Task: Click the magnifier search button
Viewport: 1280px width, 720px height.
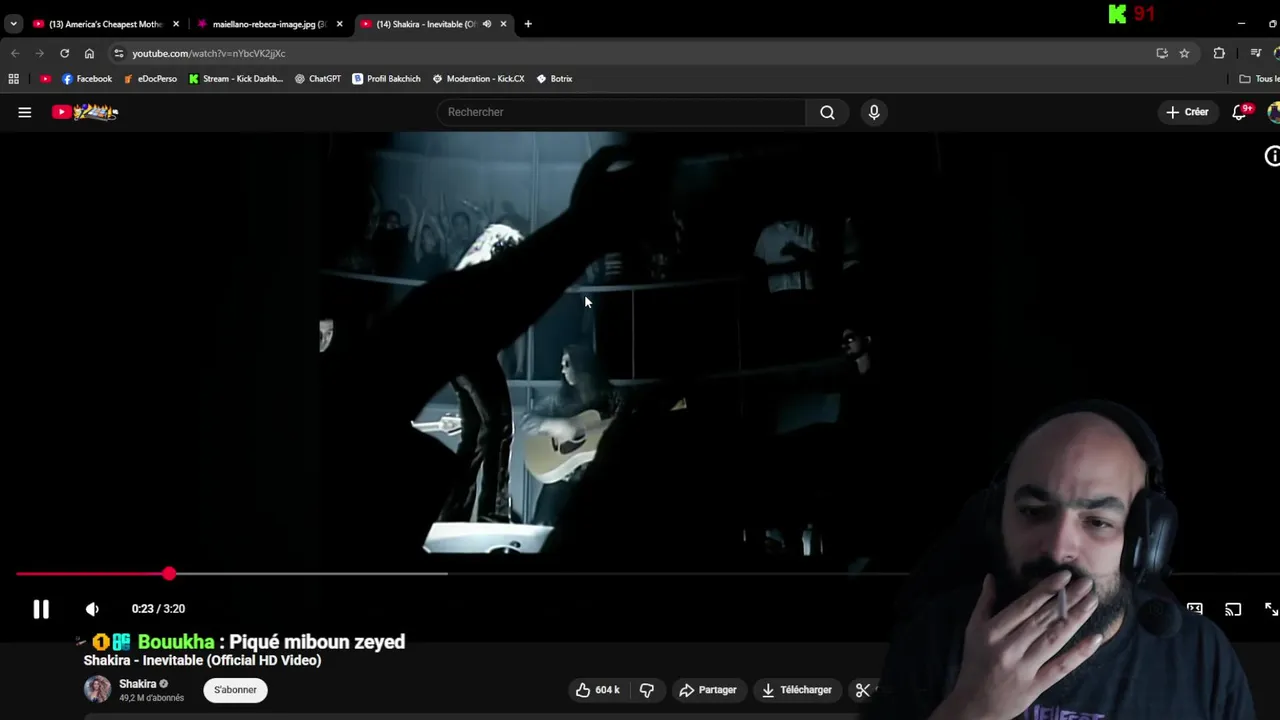Action: click(x=827, y=112)
